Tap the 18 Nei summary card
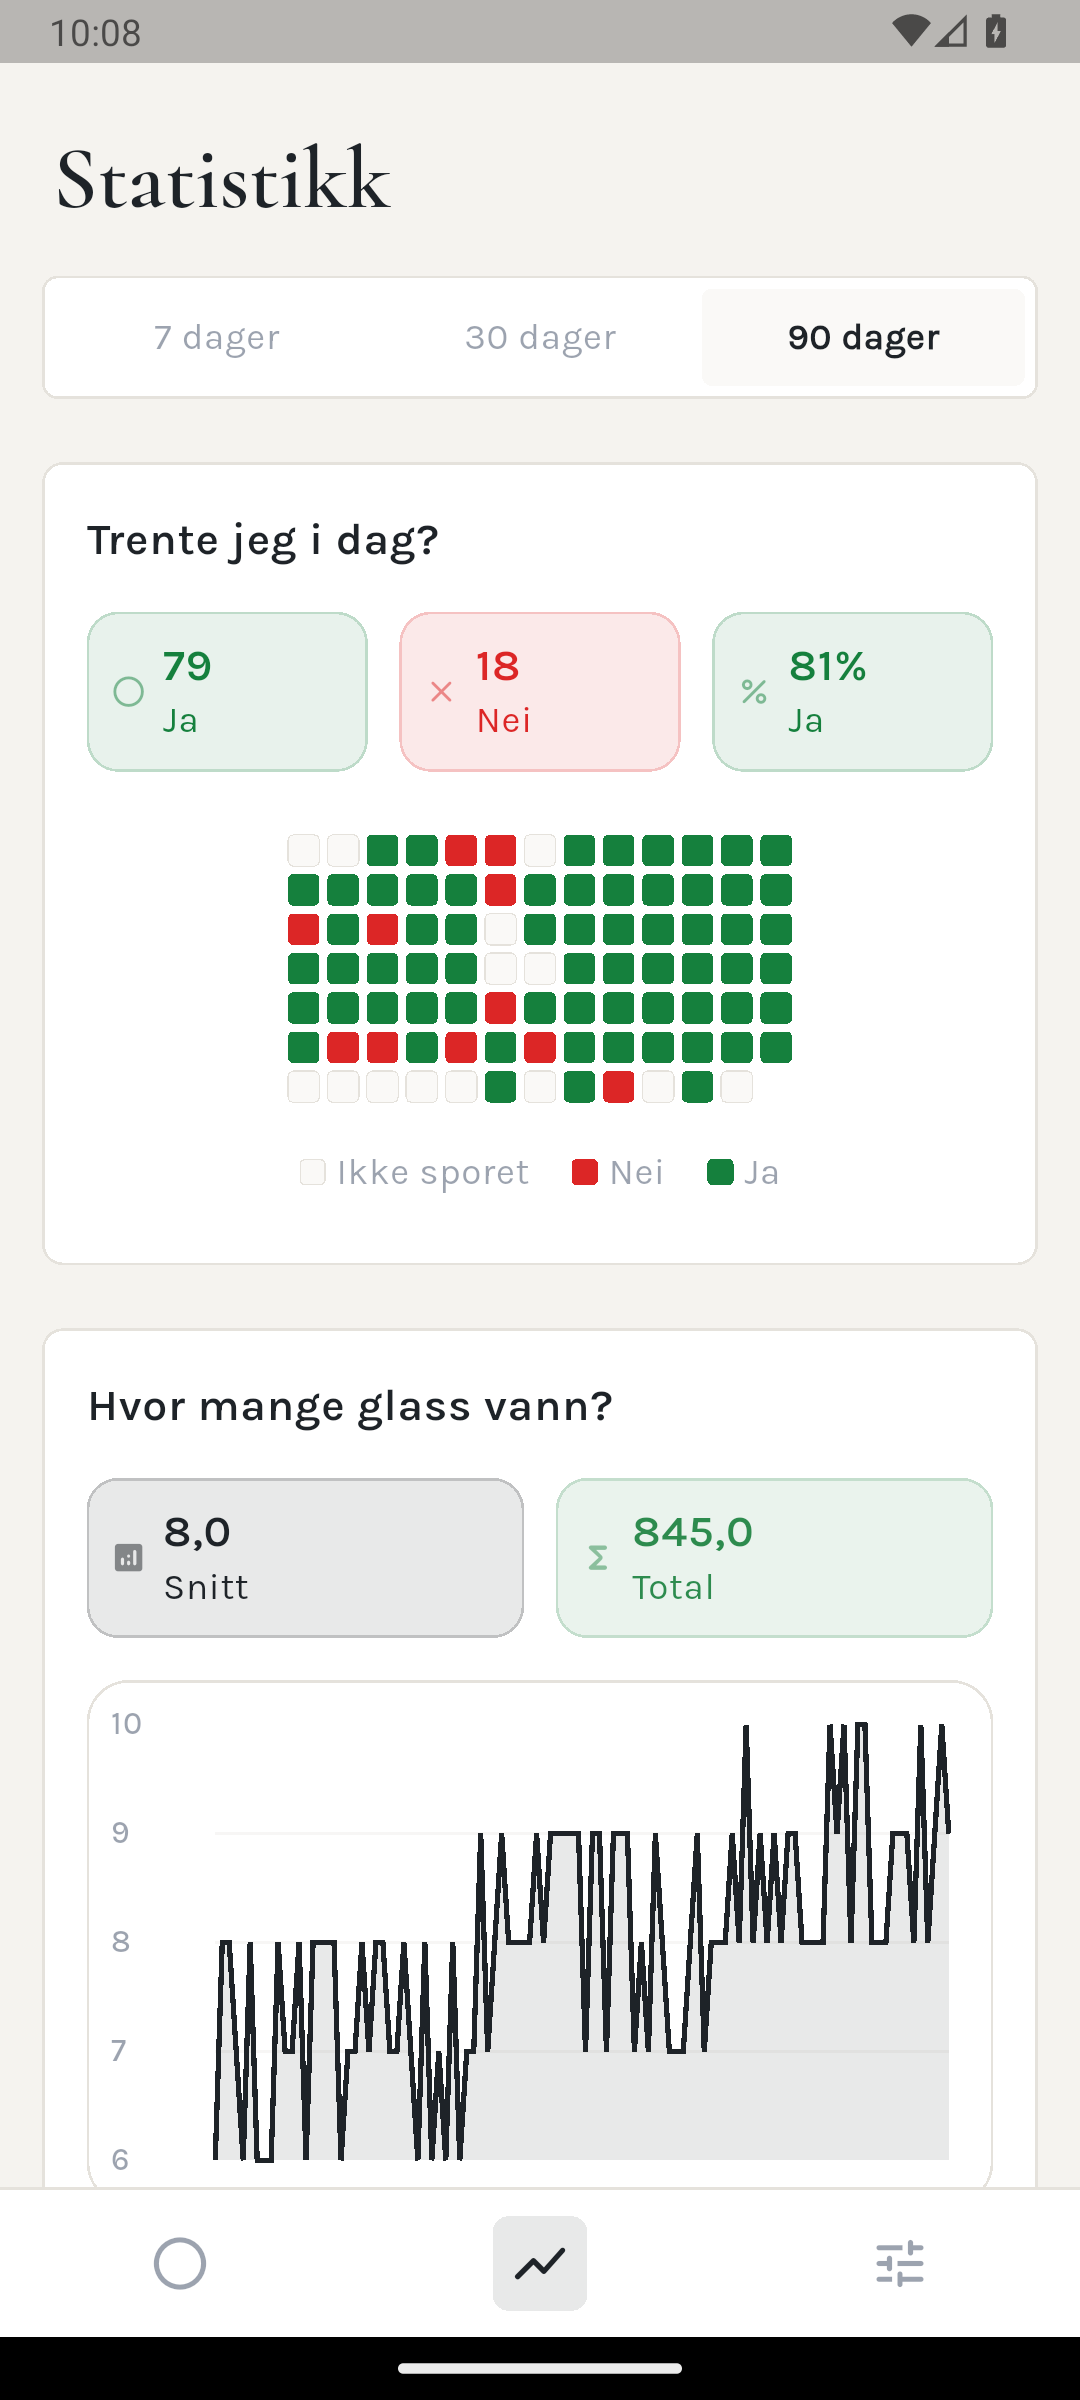This screenshot has width=1080, height=2400. [540, 692]
